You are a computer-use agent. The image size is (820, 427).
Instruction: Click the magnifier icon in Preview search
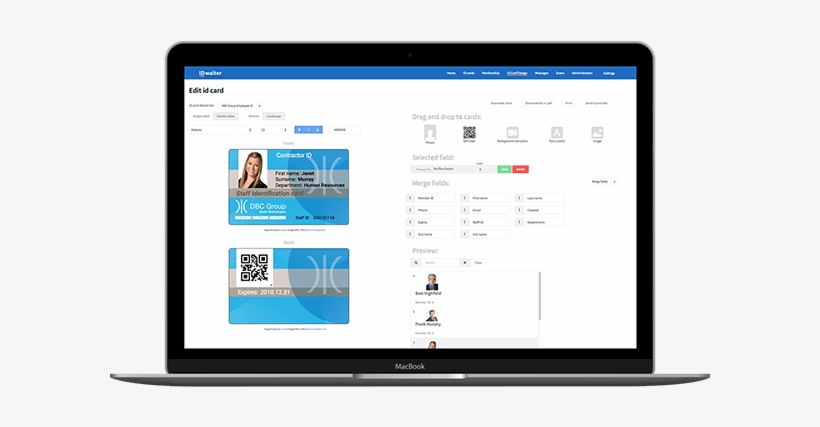click(418, 262)
